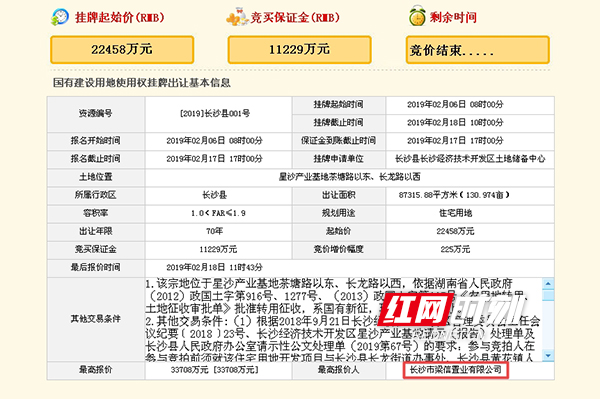
Task: Click the scroll up arrow in conditions box
Action: (x=548, y=283)
